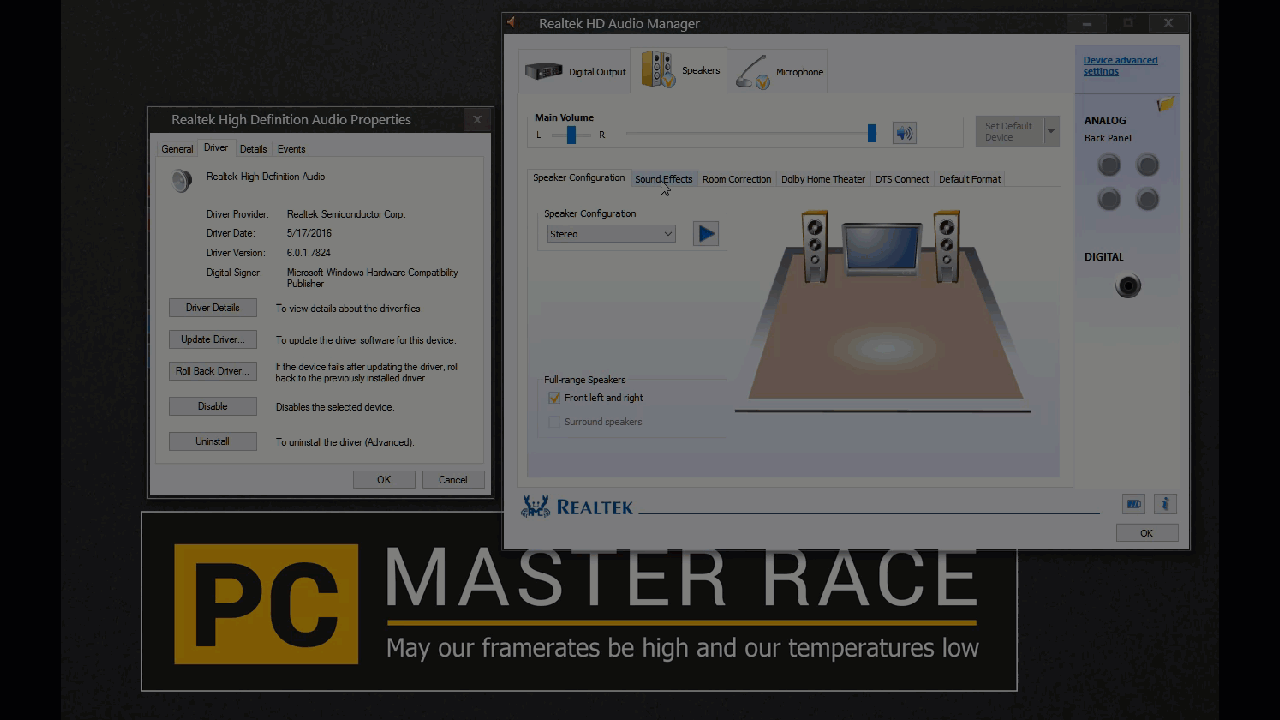The image size is (1280, 720).
Task: Toggle the Surround speakers checkbox
Action: tap(554, 422)
